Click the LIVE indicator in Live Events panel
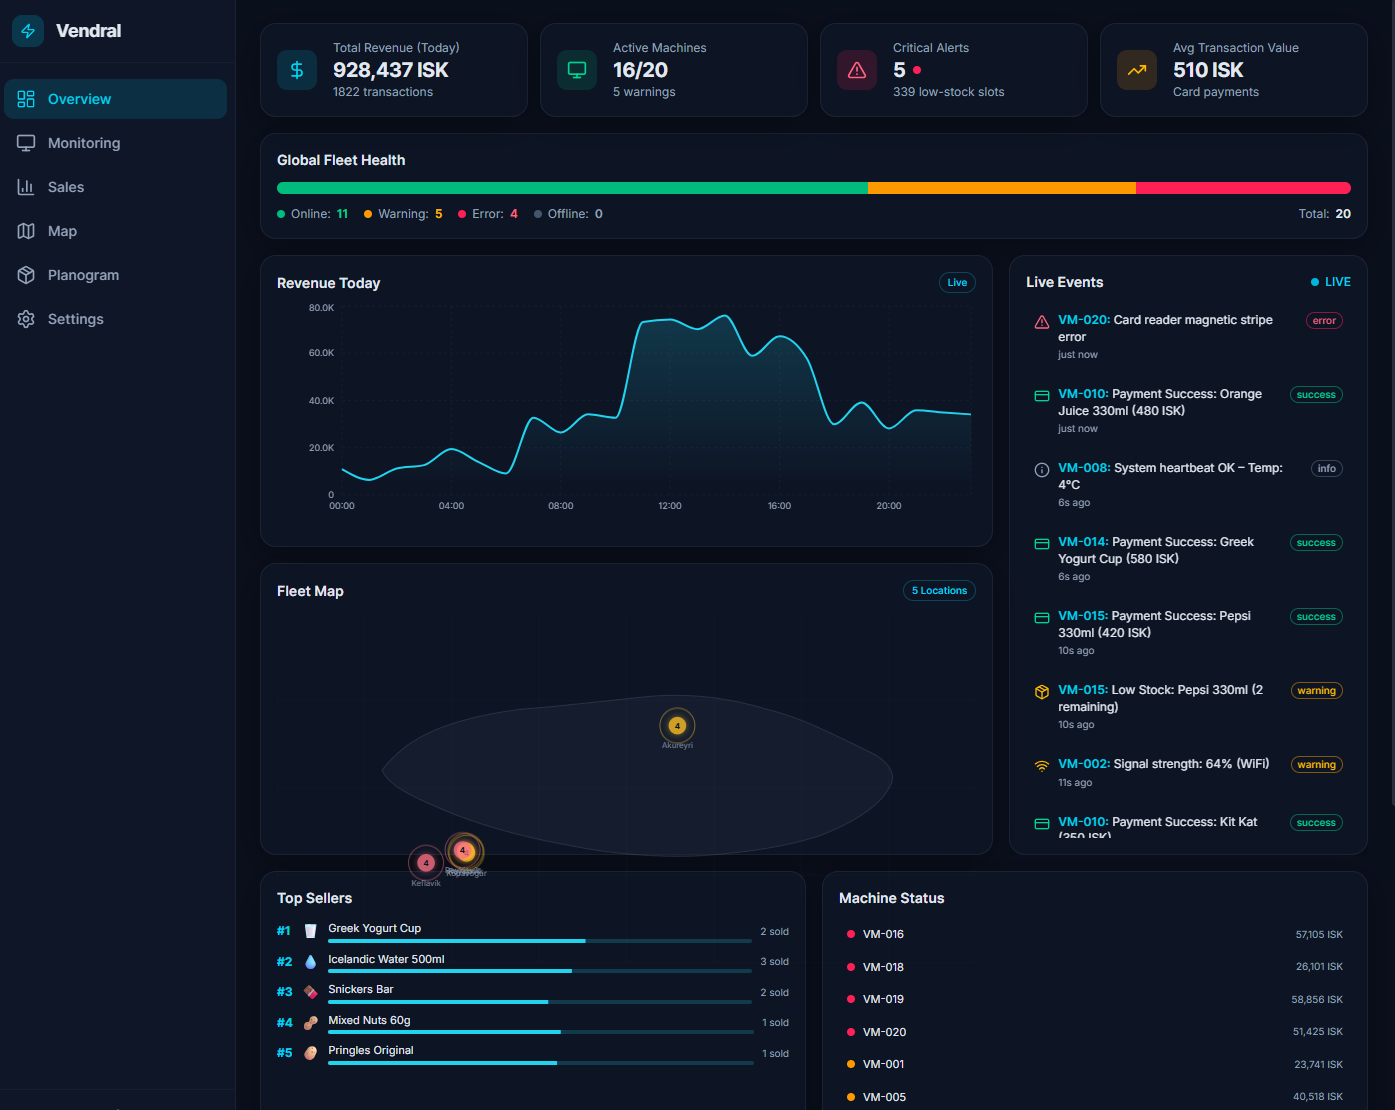Screen dimensions: 1395x1110 point(1330,281)
